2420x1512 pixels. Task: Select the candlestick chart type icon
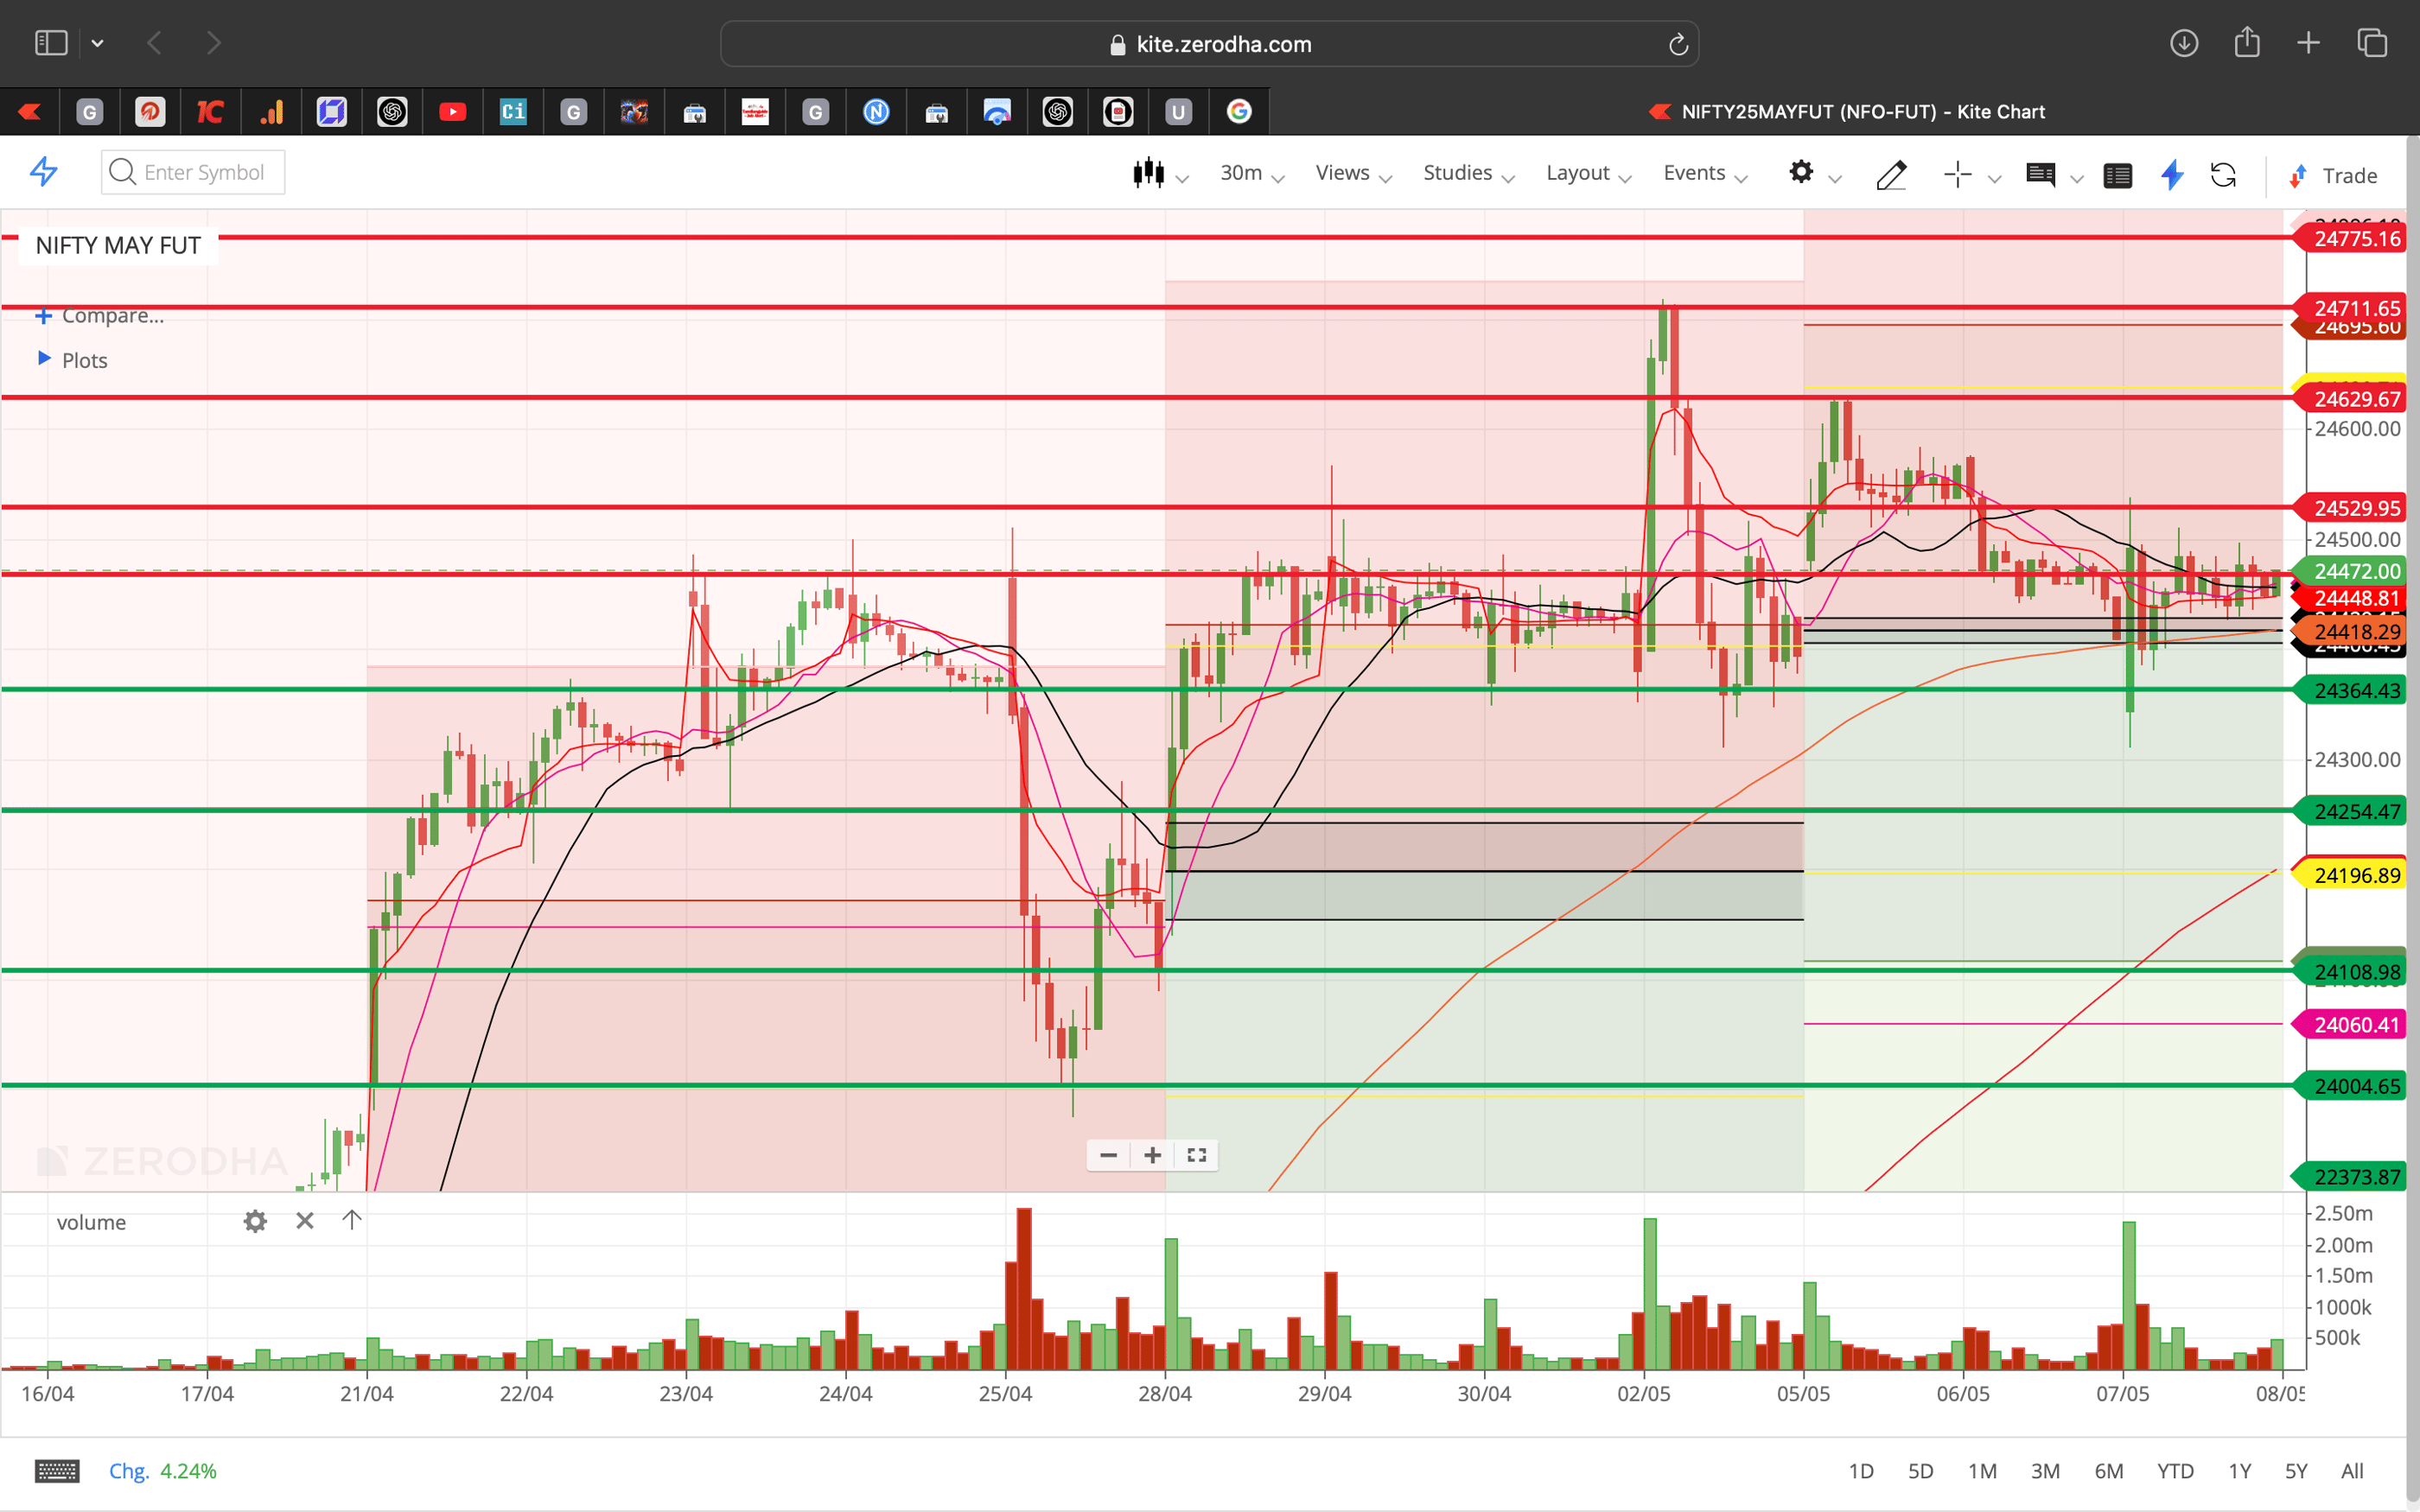[x=1149, y=172]
